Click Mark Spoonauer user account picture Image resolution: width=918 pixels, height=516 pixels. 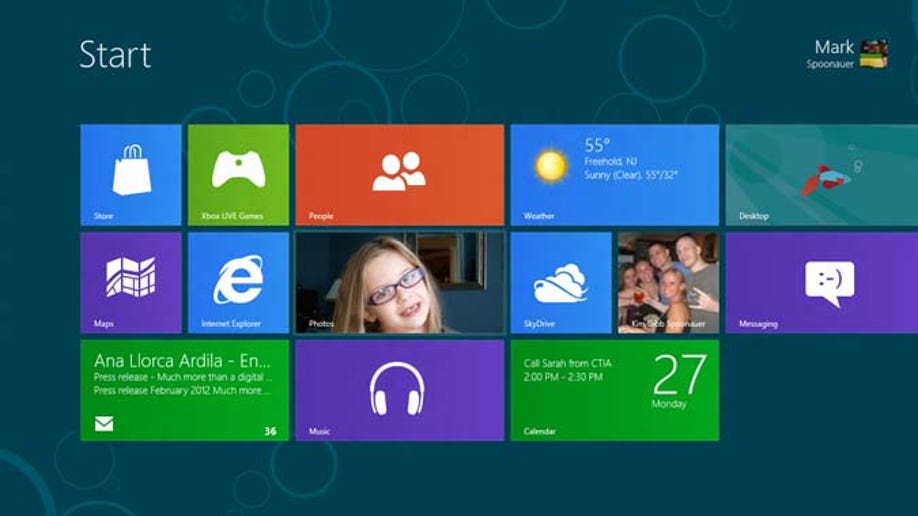[874, 54]
